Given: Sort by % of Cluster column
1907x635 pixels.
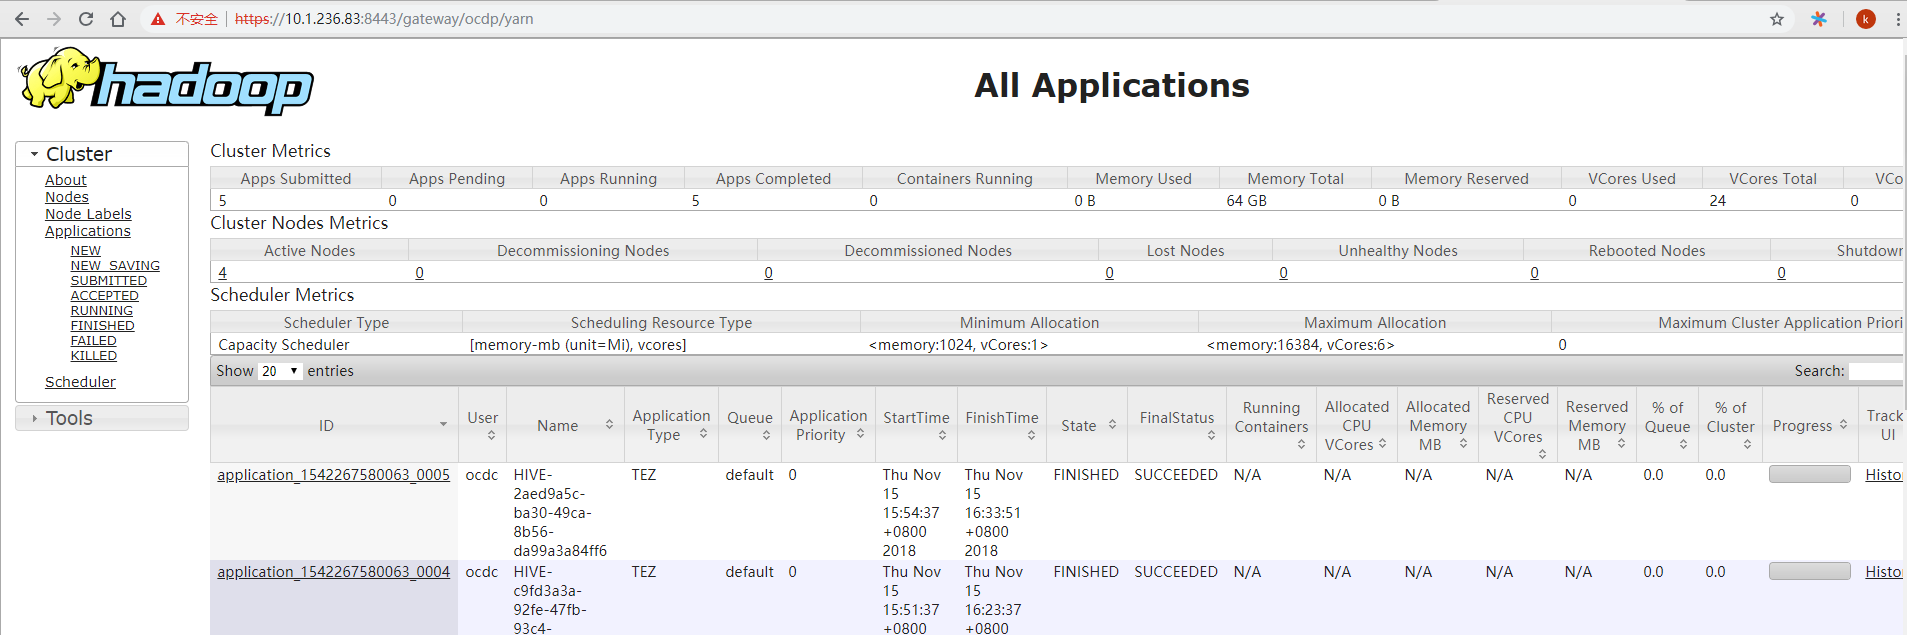Looking at the screenshot, I should [x=1747, y=444].
